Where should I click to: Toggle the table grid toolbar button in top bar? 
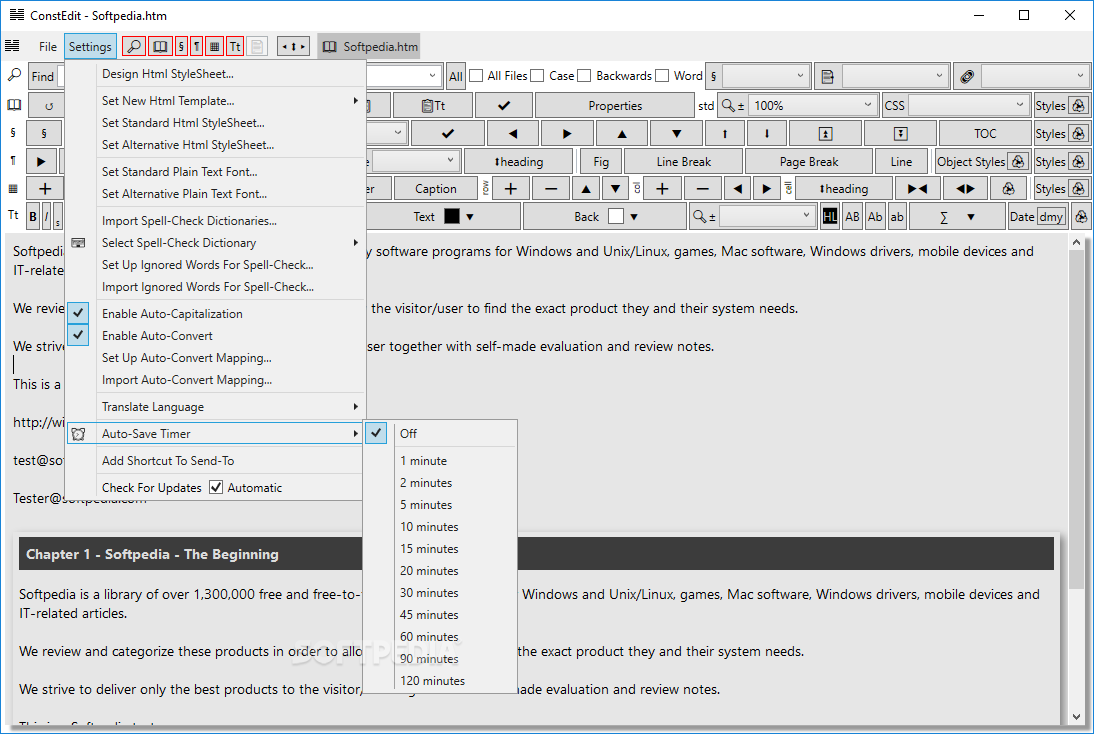click(215, 47)
